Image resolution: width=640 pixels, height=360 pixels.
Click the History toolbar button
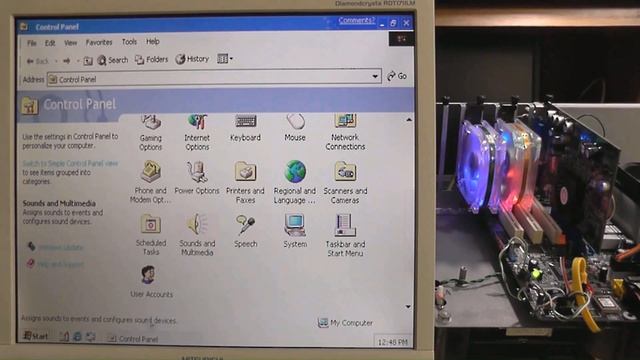click(x=192, y=59)
